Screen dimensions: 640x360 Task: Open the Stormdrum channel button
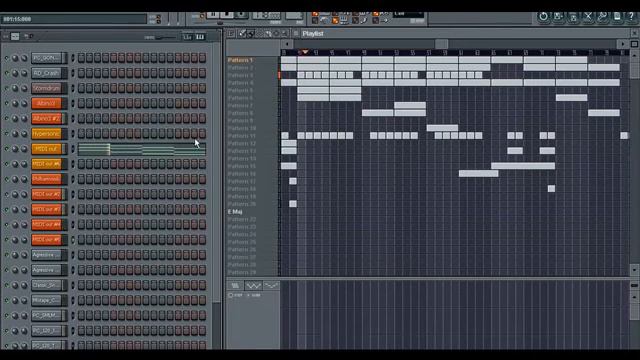[x=47, y=88]
